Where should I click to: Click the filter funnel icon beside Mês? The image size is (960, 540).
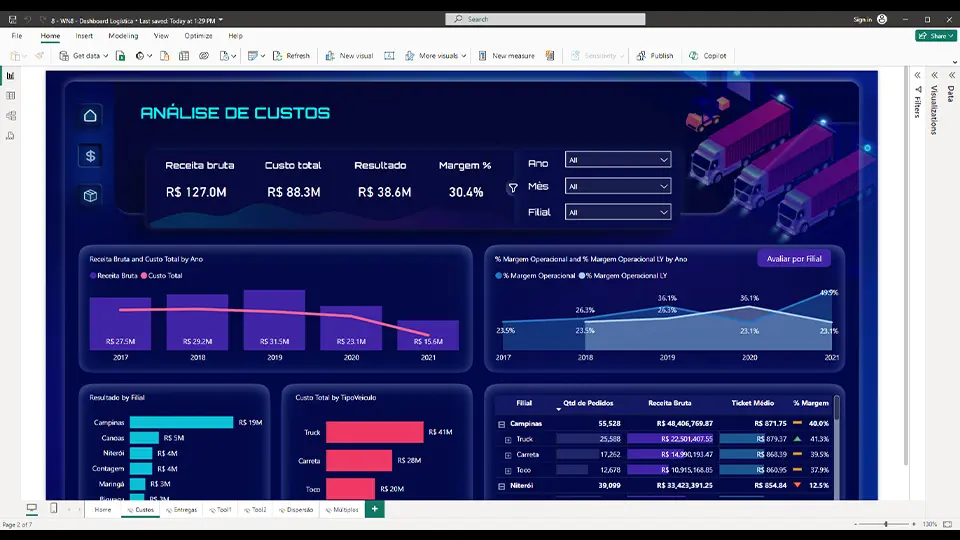click(513, 188)
